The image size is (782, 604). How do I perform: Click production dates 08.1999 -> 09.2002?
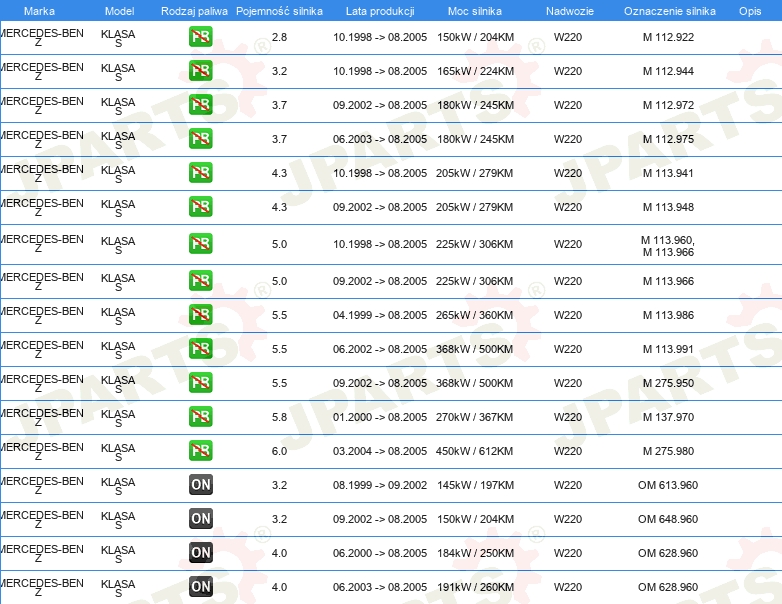click(x=380, y=485)
